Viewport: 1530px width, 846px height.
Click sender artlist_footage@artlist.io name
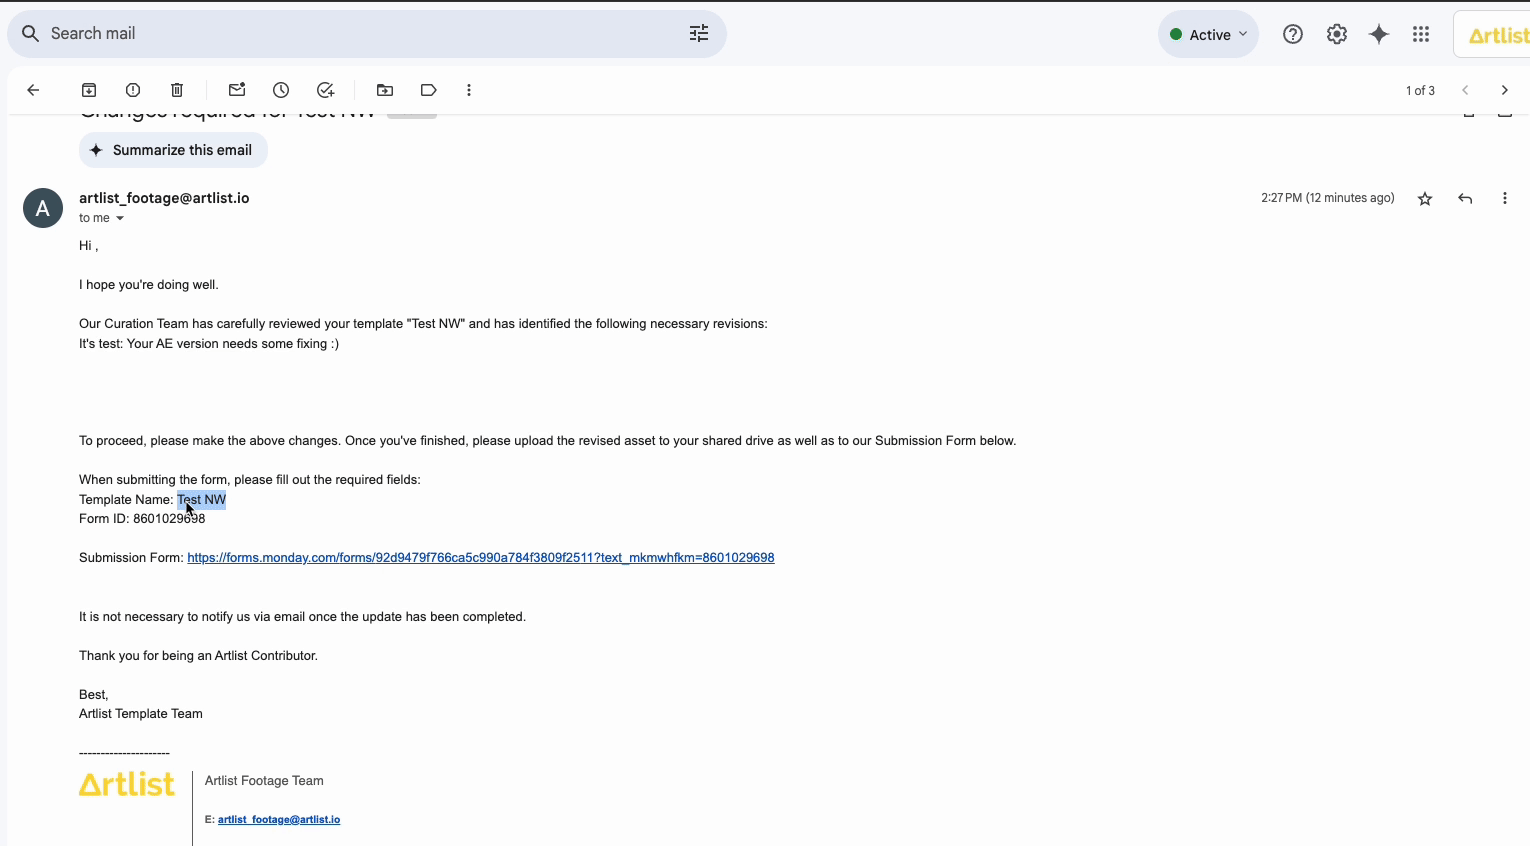tap(164, 198)
